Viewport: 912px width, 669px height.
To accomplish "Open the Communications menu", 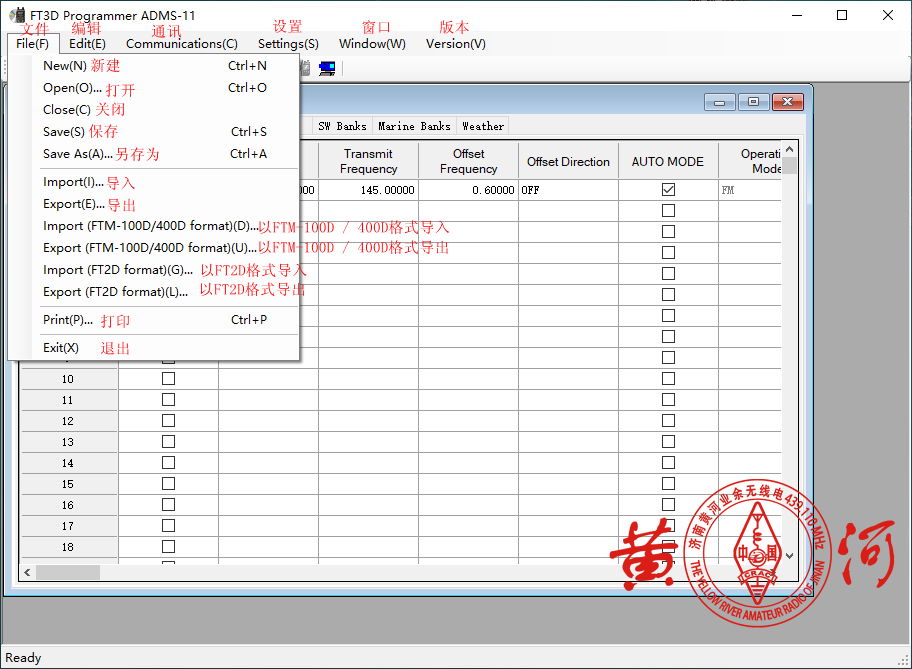I will click(x=181, y=44).
